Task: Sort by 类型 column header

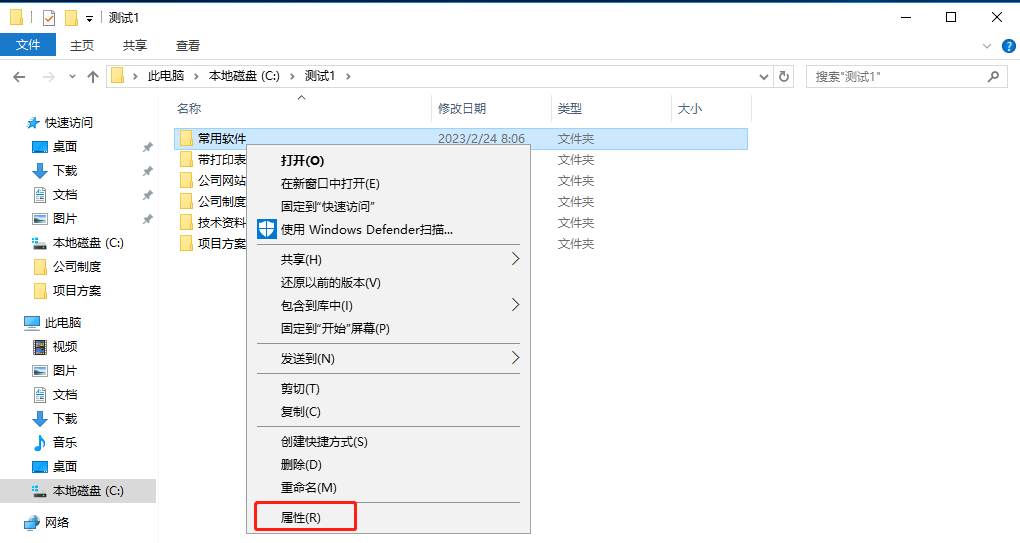Action: pyautogui.click(x=570, y=109)
